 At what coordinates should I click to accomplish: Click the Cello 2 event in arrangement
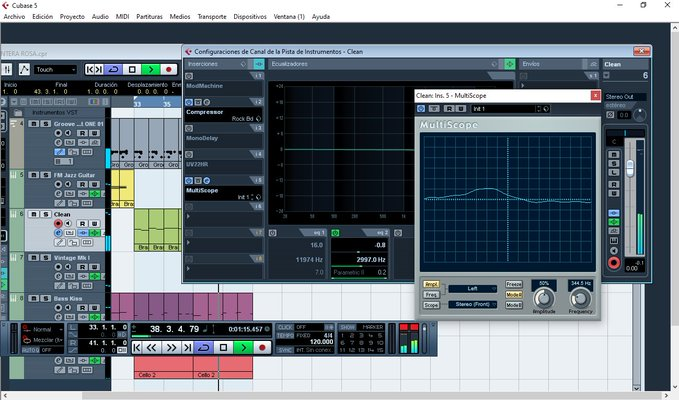(163, 368)
